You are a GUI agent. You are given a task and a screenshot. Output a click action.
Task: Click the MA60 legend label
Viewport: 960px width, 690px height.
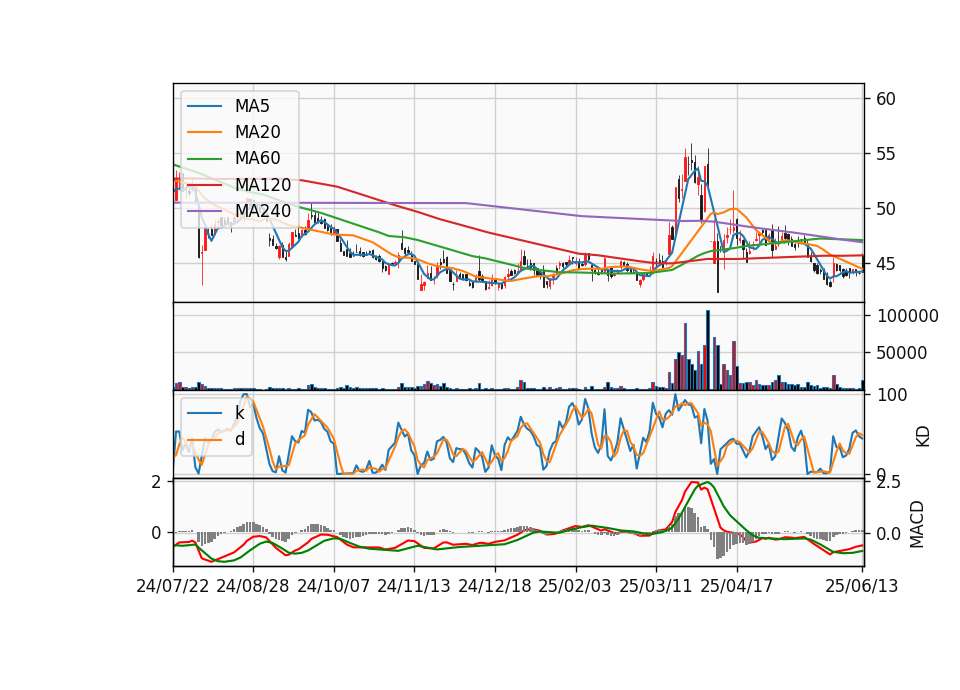pos(258,159)
